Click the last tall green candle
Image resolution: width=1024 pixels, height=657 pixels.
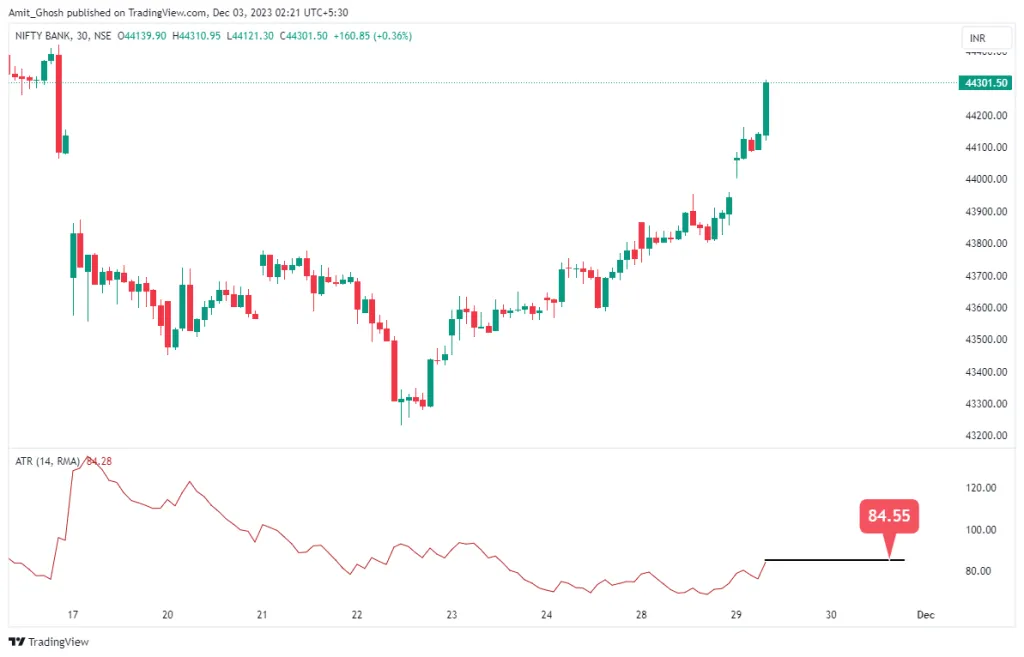point(766,108)
